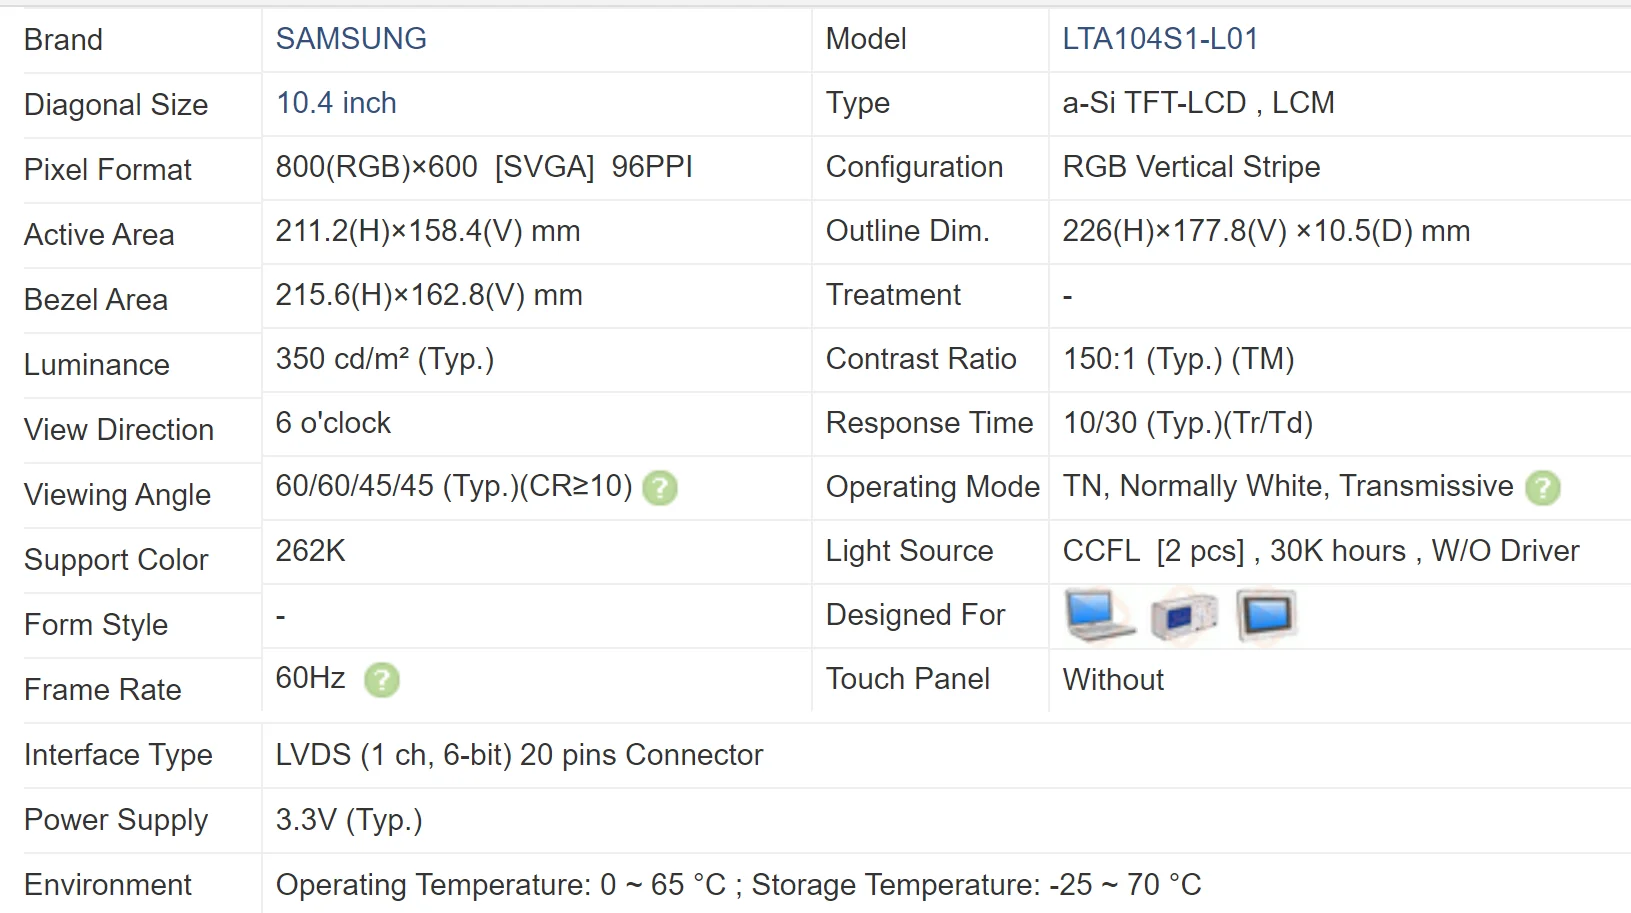
Task: Open the 10.4 inch diagonal size link
Action: (x=336, y=103)
